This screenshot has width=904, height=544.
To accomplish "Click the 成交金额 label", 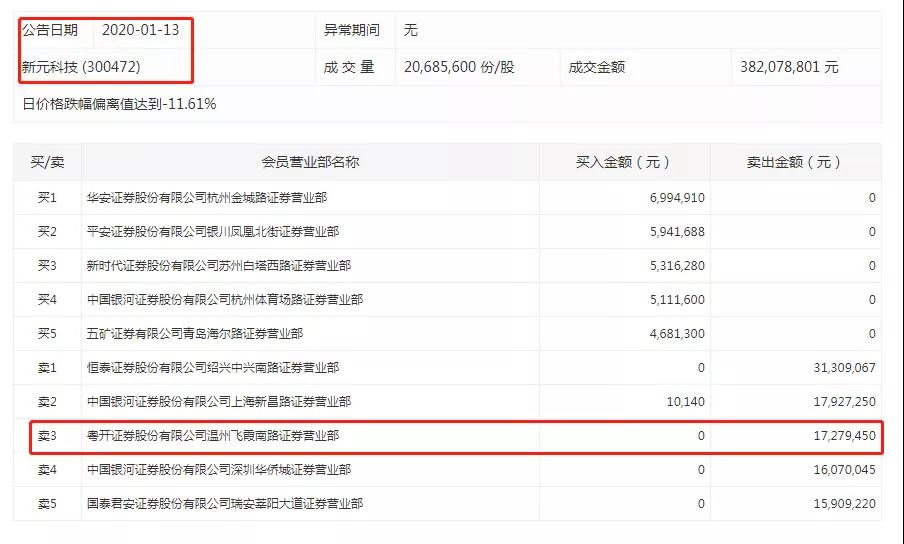I will [597, 67].
